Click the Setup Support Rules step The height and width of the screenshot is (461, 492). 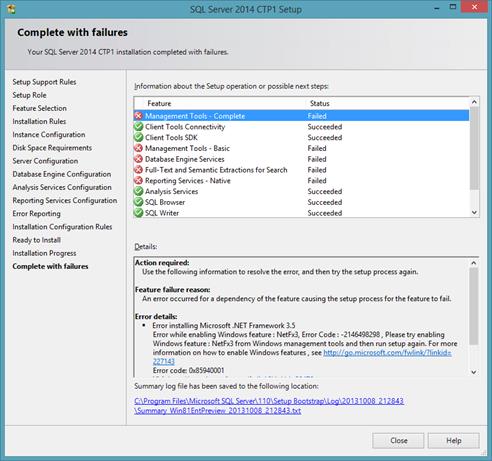(x=44, y=82)
